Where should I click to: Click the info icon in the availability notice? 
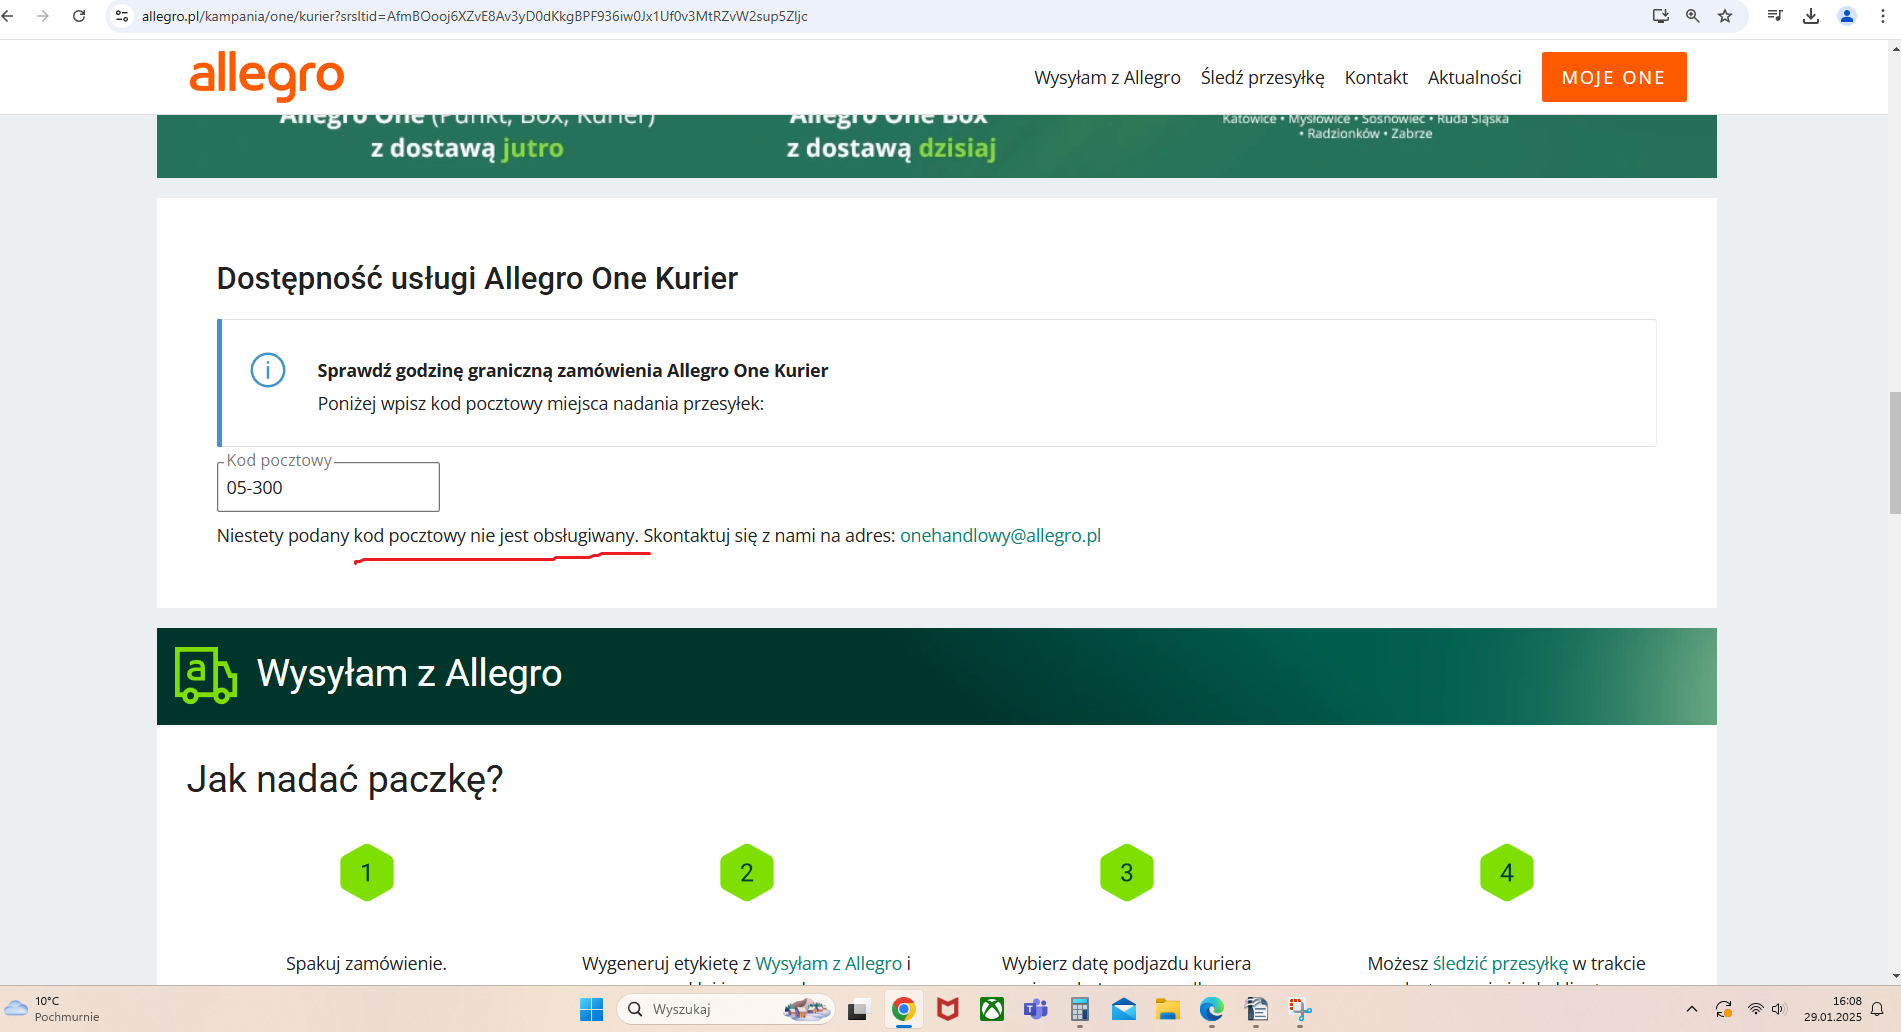(x=267, y=370)
